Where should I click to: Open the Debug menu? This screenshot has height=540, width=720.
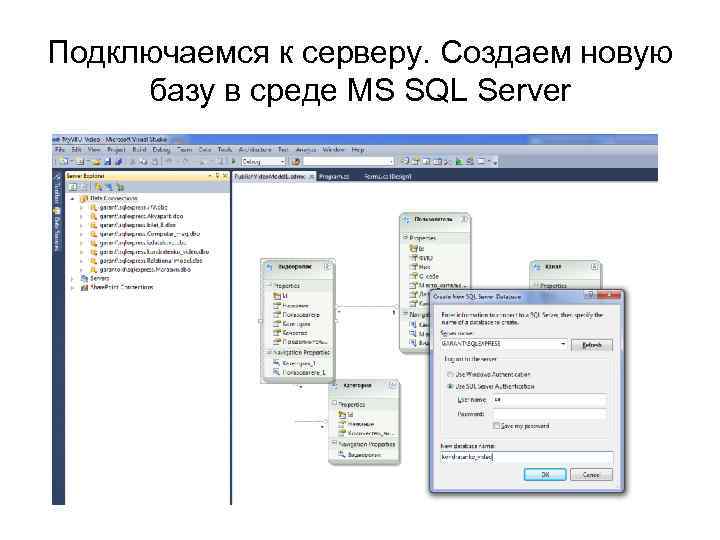coord(161,150)
